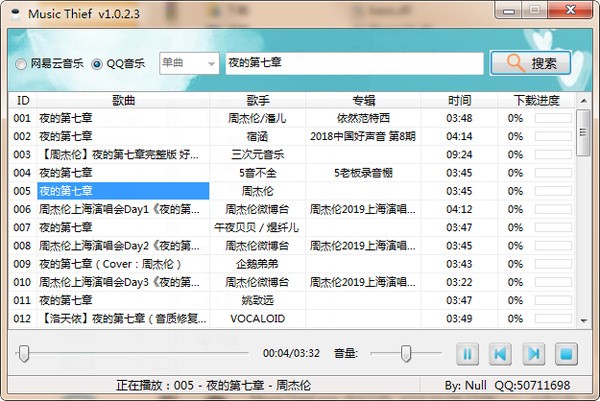Click the 专辑 column header

tap(363, 100)
